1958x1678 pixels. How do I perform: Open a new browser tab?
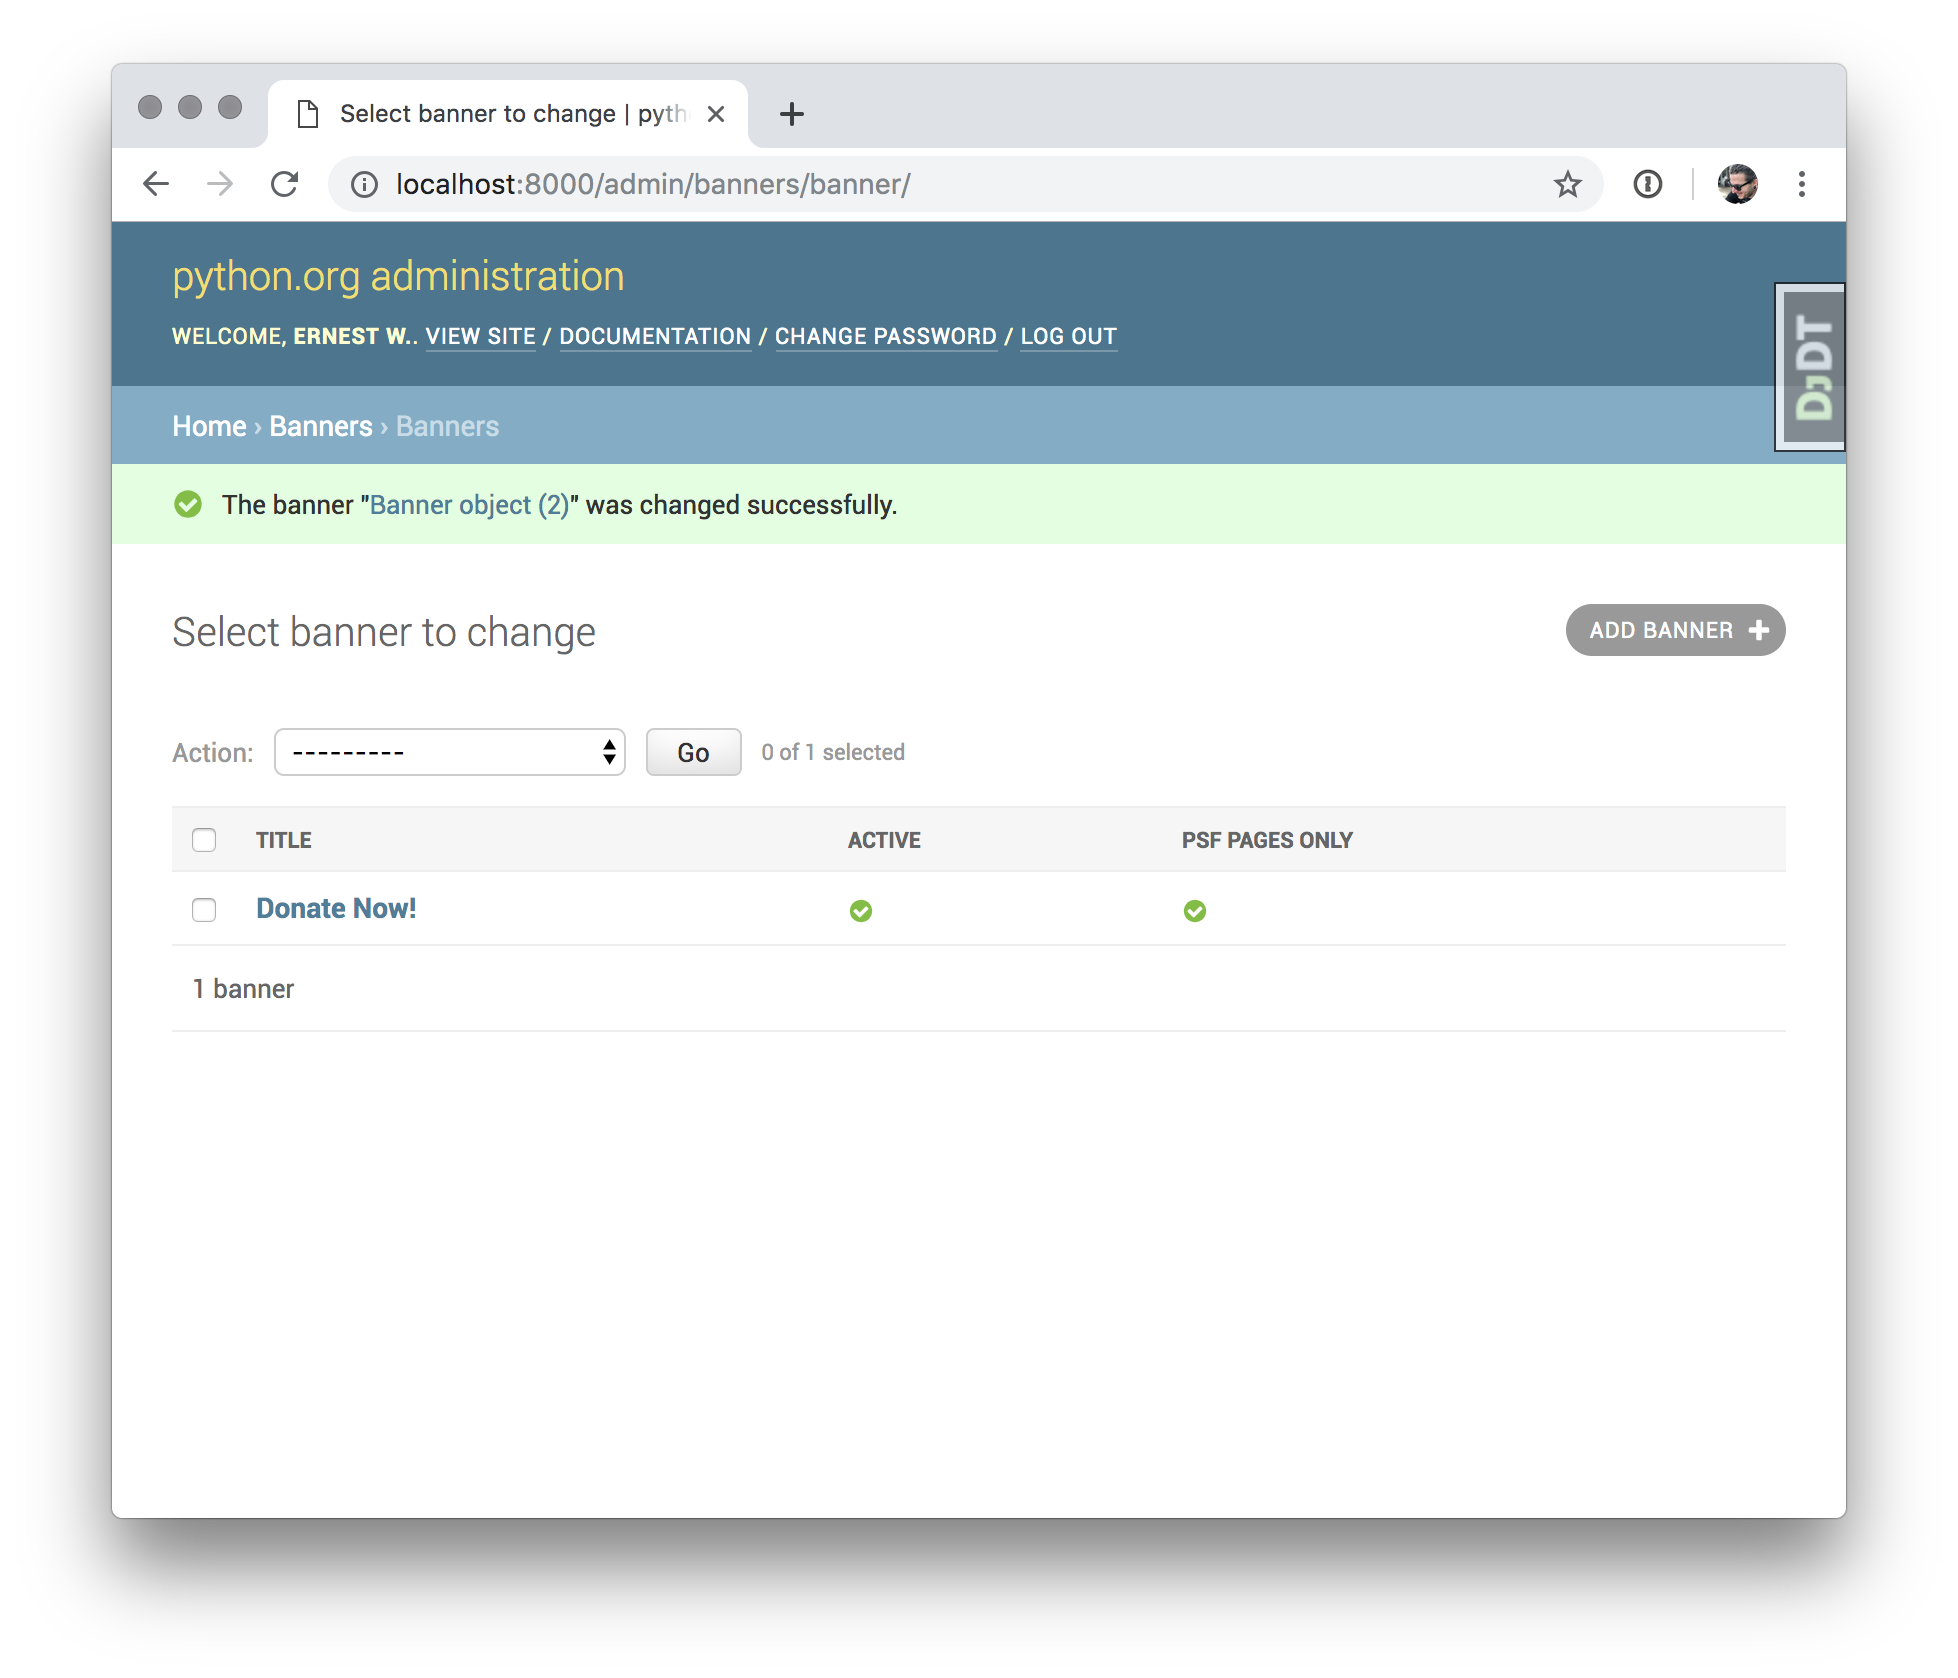click(791, 114)
